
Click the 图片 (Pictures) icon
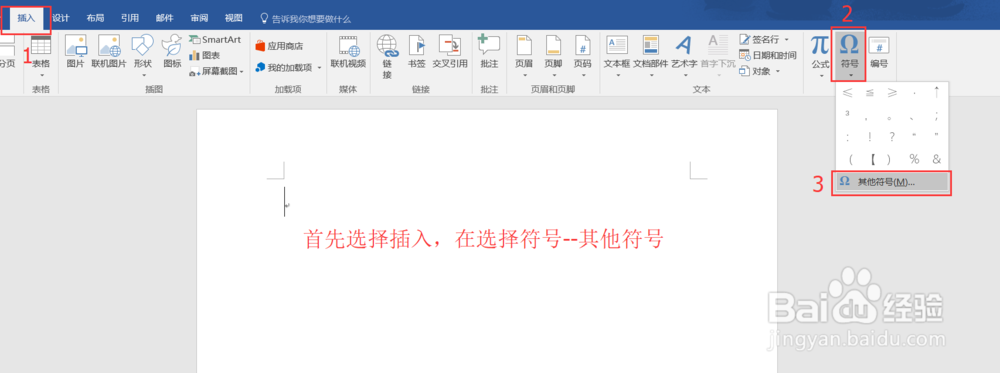(x=75, y=52)
